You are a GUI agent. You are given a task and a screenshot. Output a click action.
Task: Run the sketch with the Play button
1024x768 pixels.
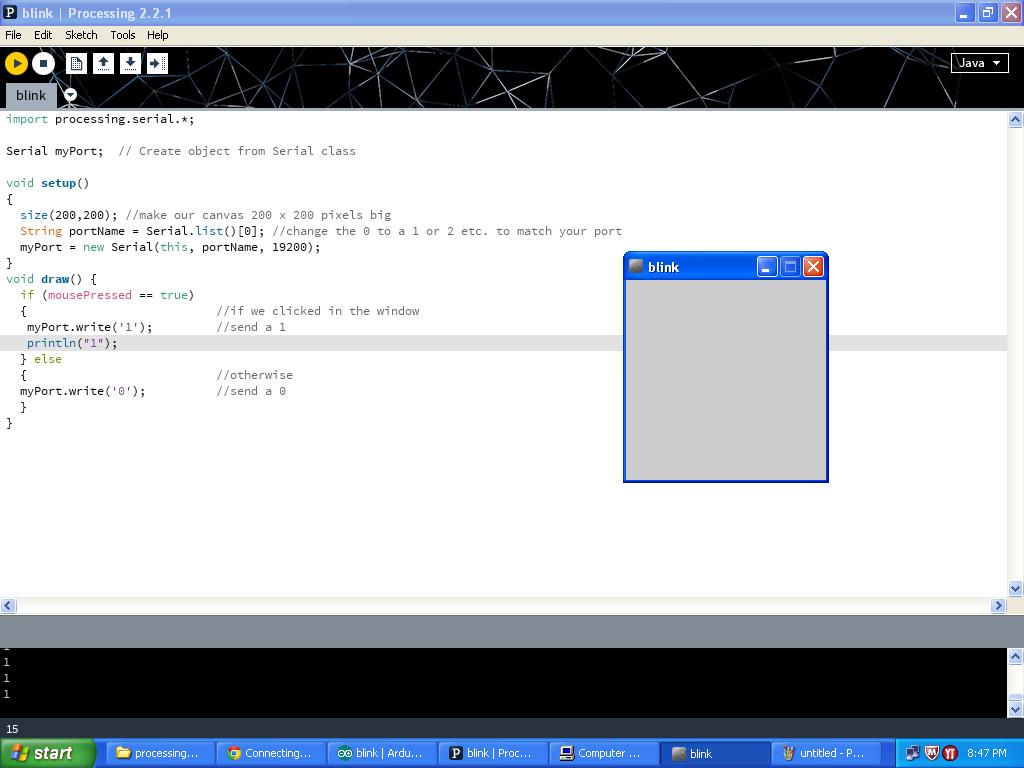point(16,63)
